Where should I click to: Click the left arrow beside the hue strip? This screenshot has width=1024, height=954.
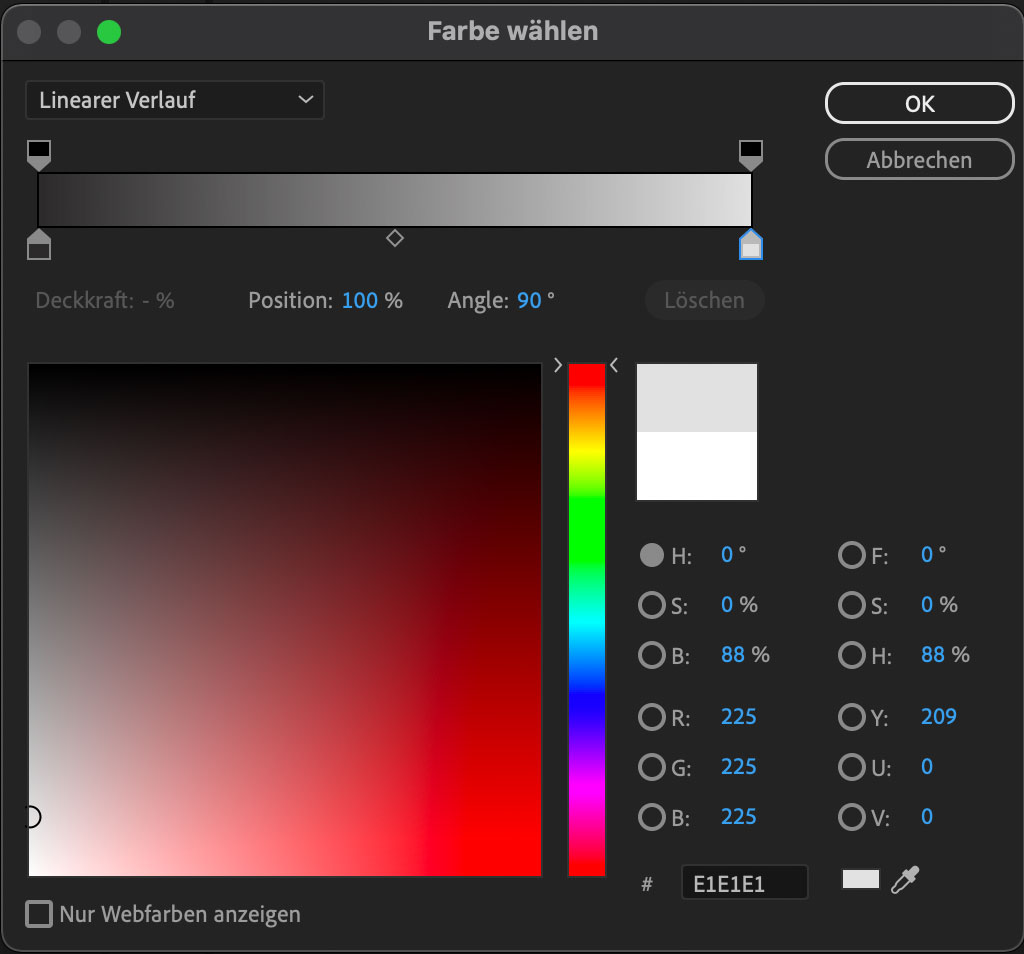click(614, 365)
